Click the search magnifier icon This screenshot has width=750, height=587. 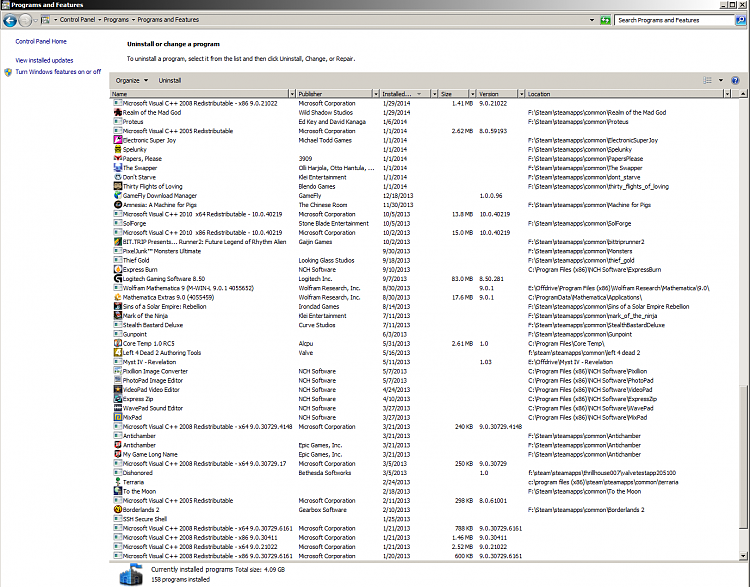click(x=740, y=20)
